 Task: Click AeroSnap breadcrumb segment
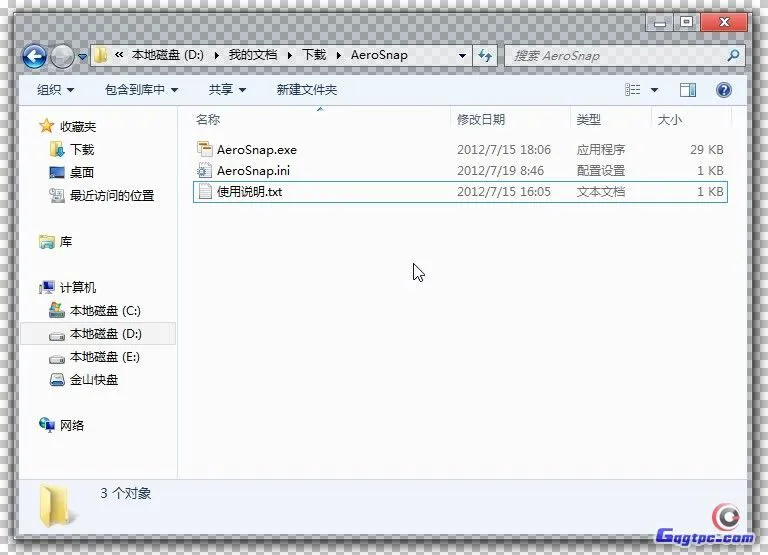(379, 55)
